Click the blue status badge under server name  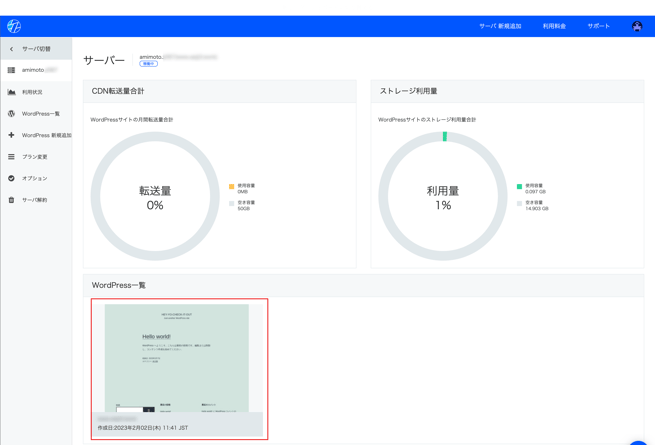[x=148, y=64]
